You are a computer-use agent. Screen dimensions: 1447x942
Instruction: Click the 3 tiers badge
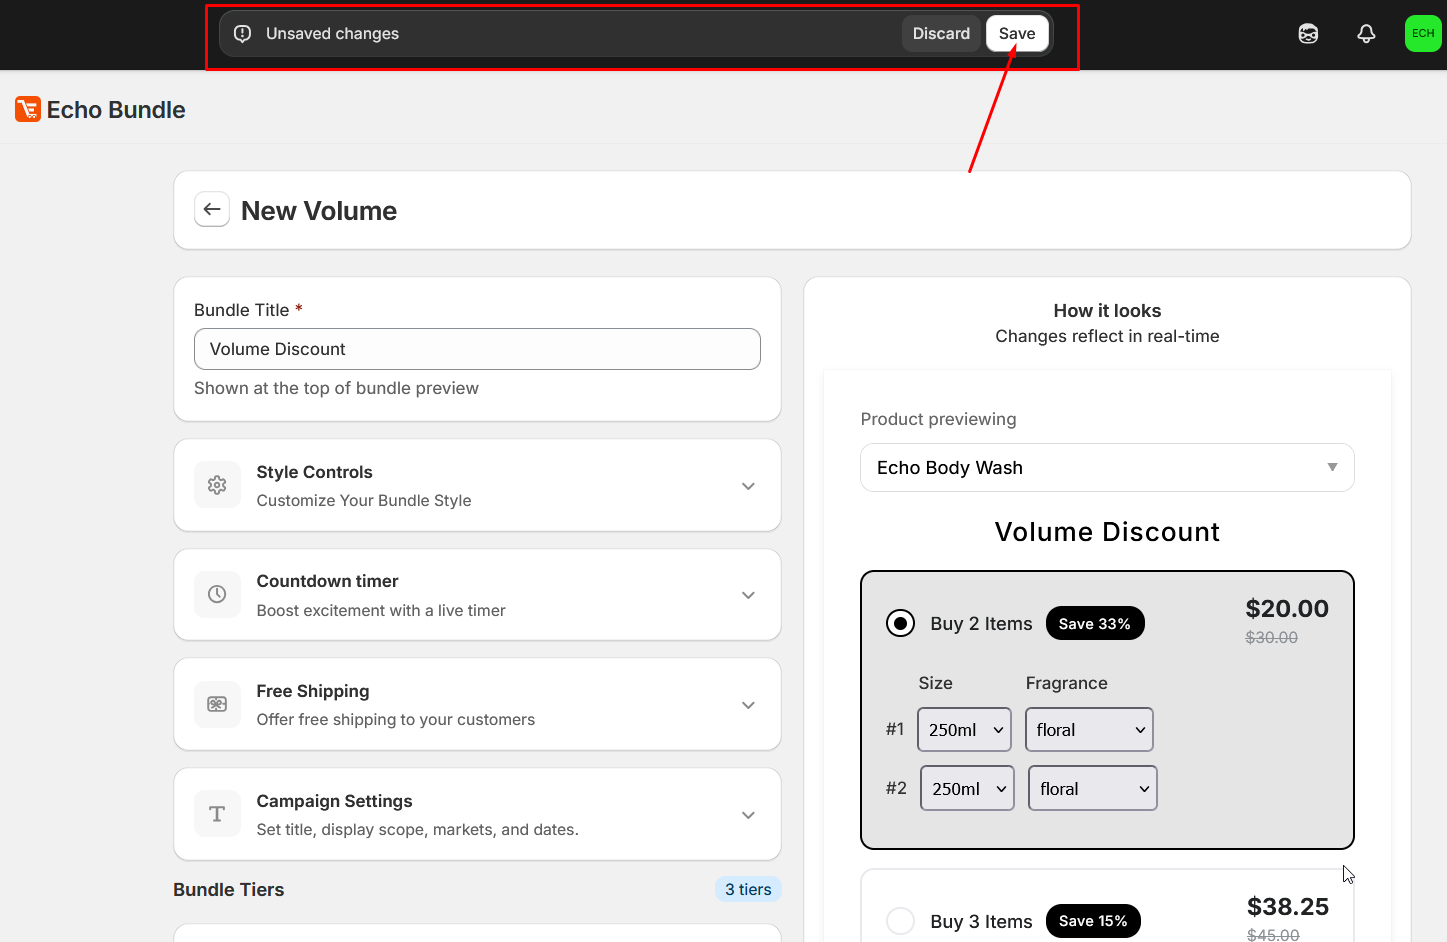point(748,889)
